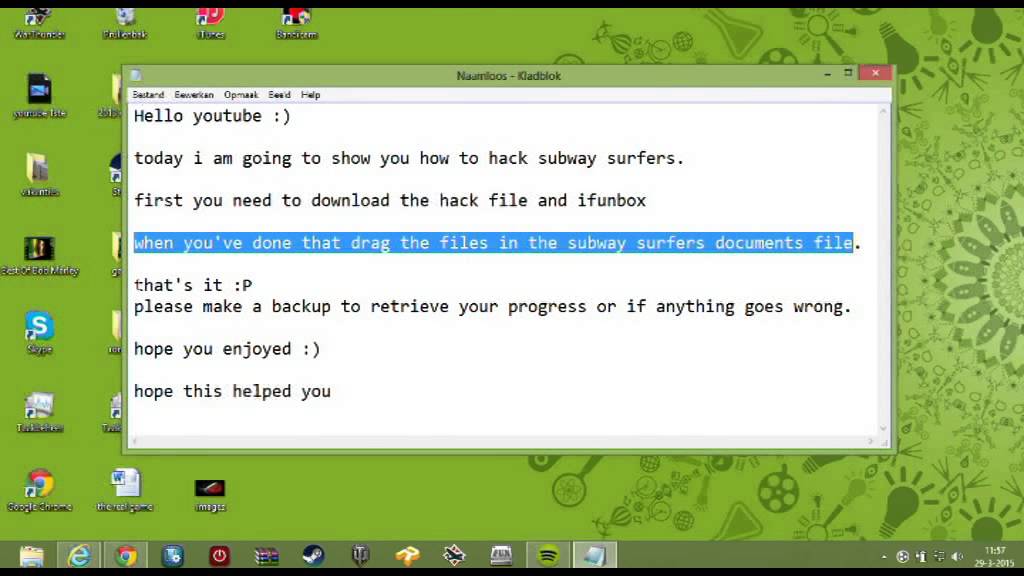Select the "images" desktop file
The height and width of the screenshot is (576, 1024).
210,495
